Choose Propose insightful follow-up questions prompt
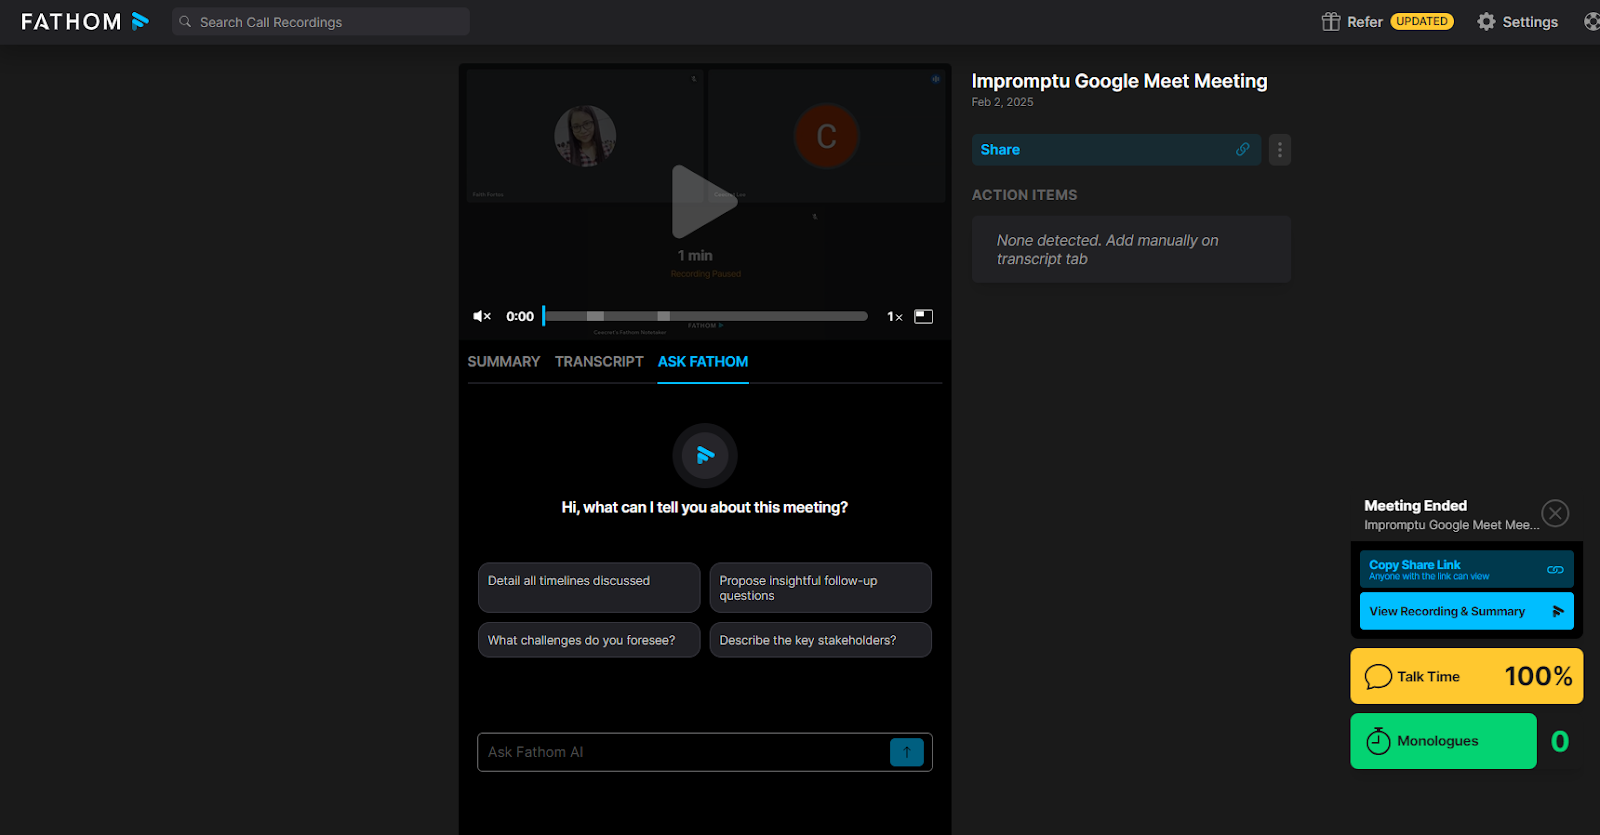 [x=820, y=587]
